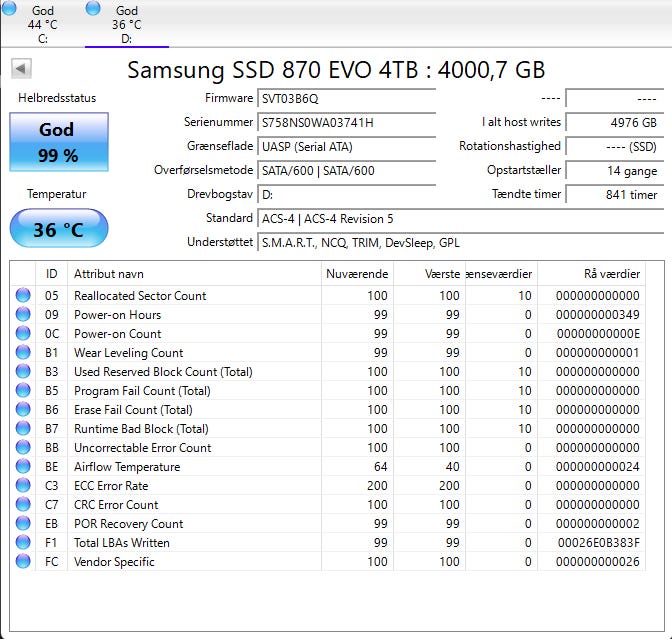Click raw value 000000000026 for Vendor Specific
Image resolution: width=672 pixels, height=639 pixels.
[598, 562]
